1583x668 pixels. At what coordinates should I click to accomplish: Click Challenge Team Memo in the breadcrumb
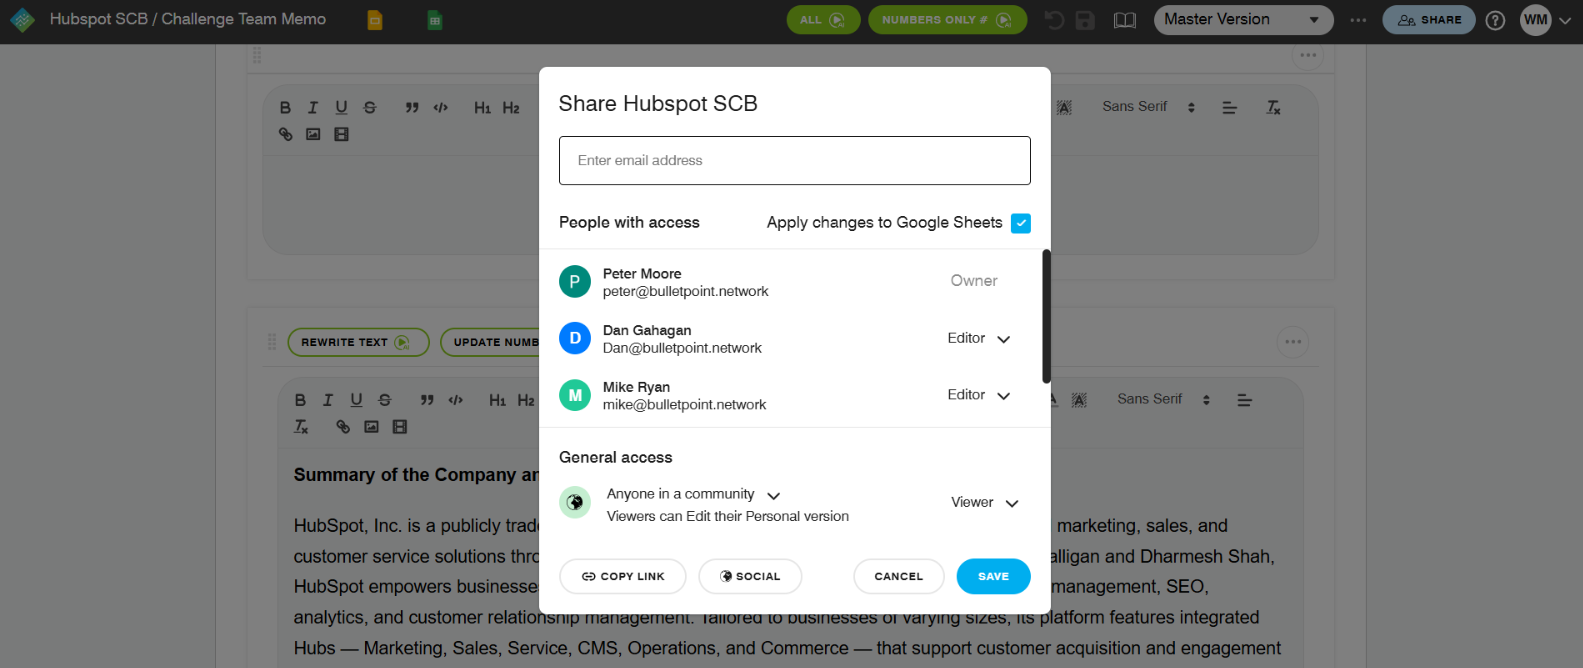coord(243,19)
